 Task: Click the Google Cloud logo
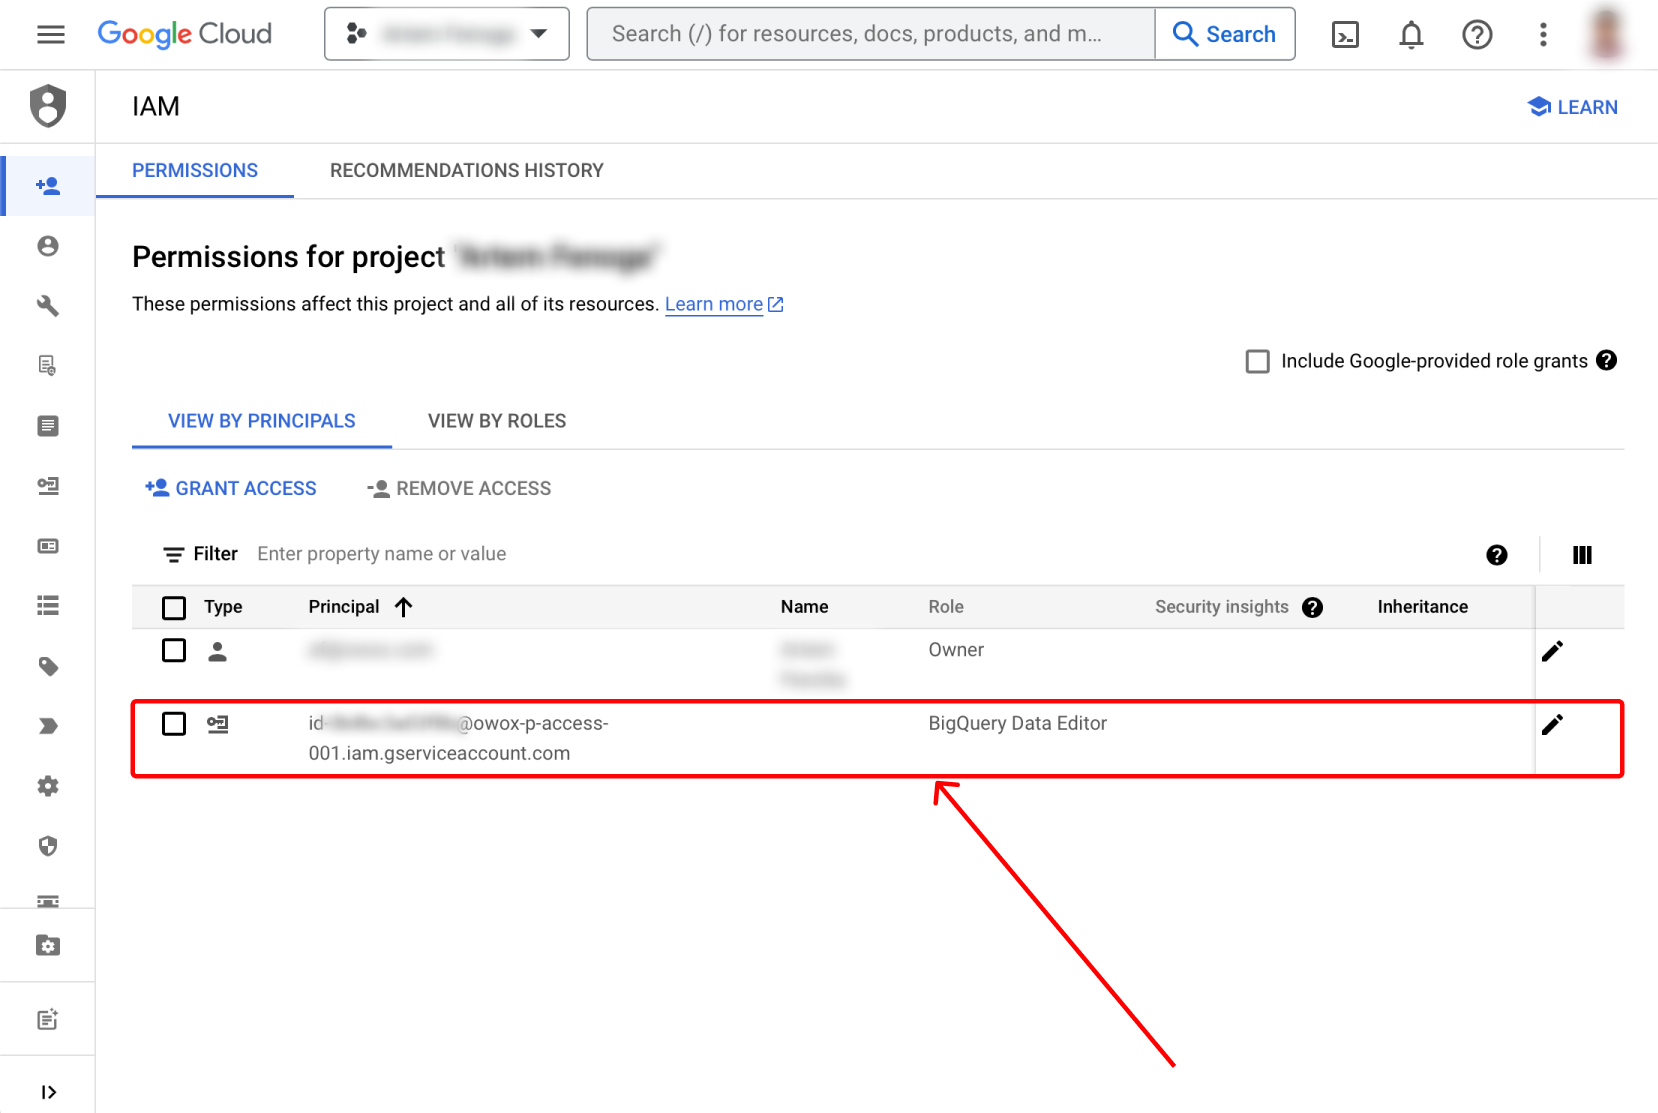click(x=184, y=34)
